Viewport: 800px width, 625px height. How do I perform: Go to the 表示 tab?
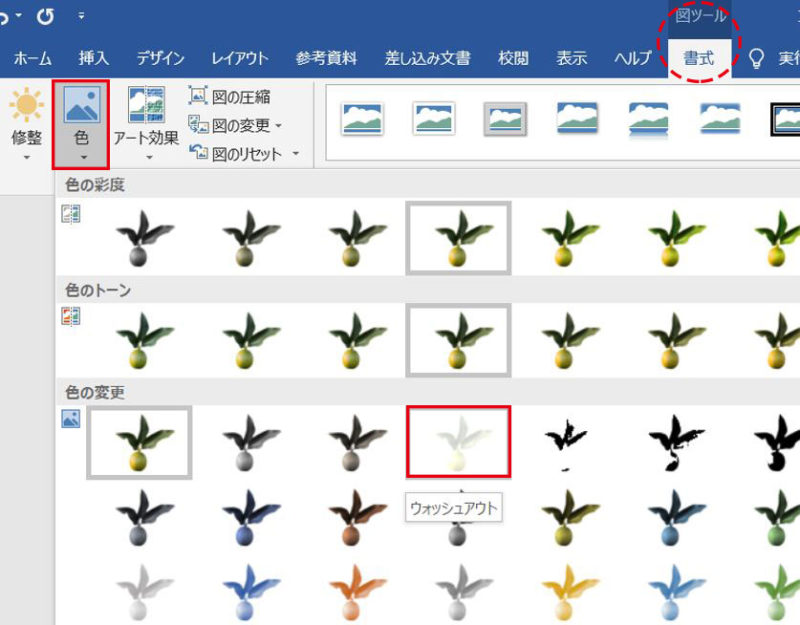click(x=572, y=58)
